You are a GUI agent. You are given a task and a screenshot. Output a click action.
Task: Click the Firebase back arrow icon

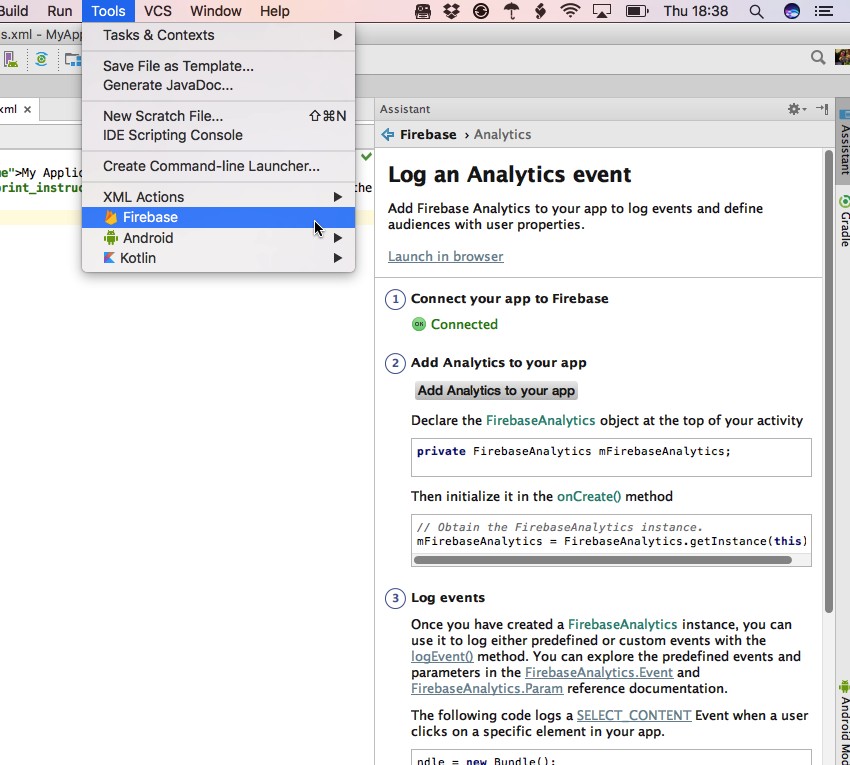388,134
